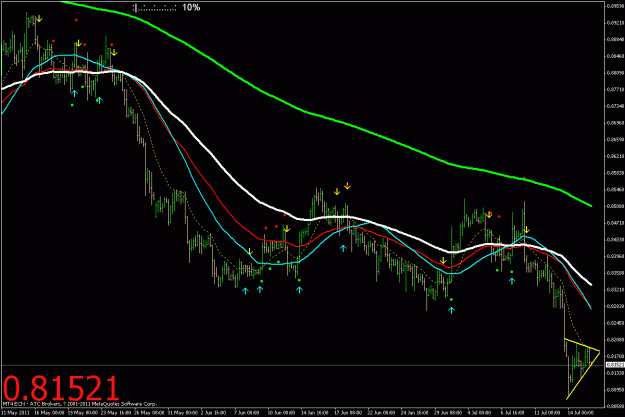Click the "4 Jul 00:00" time axis label

coord(480,413)
